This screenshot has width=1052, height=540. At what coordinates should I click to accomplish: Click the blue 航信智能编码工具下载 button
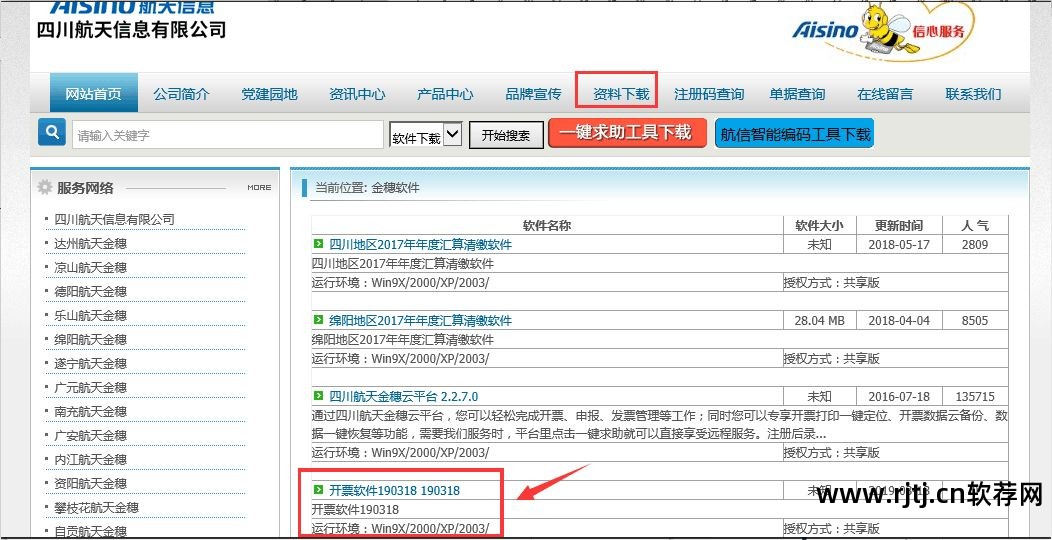pyautogui.click(x=795, y=133)
